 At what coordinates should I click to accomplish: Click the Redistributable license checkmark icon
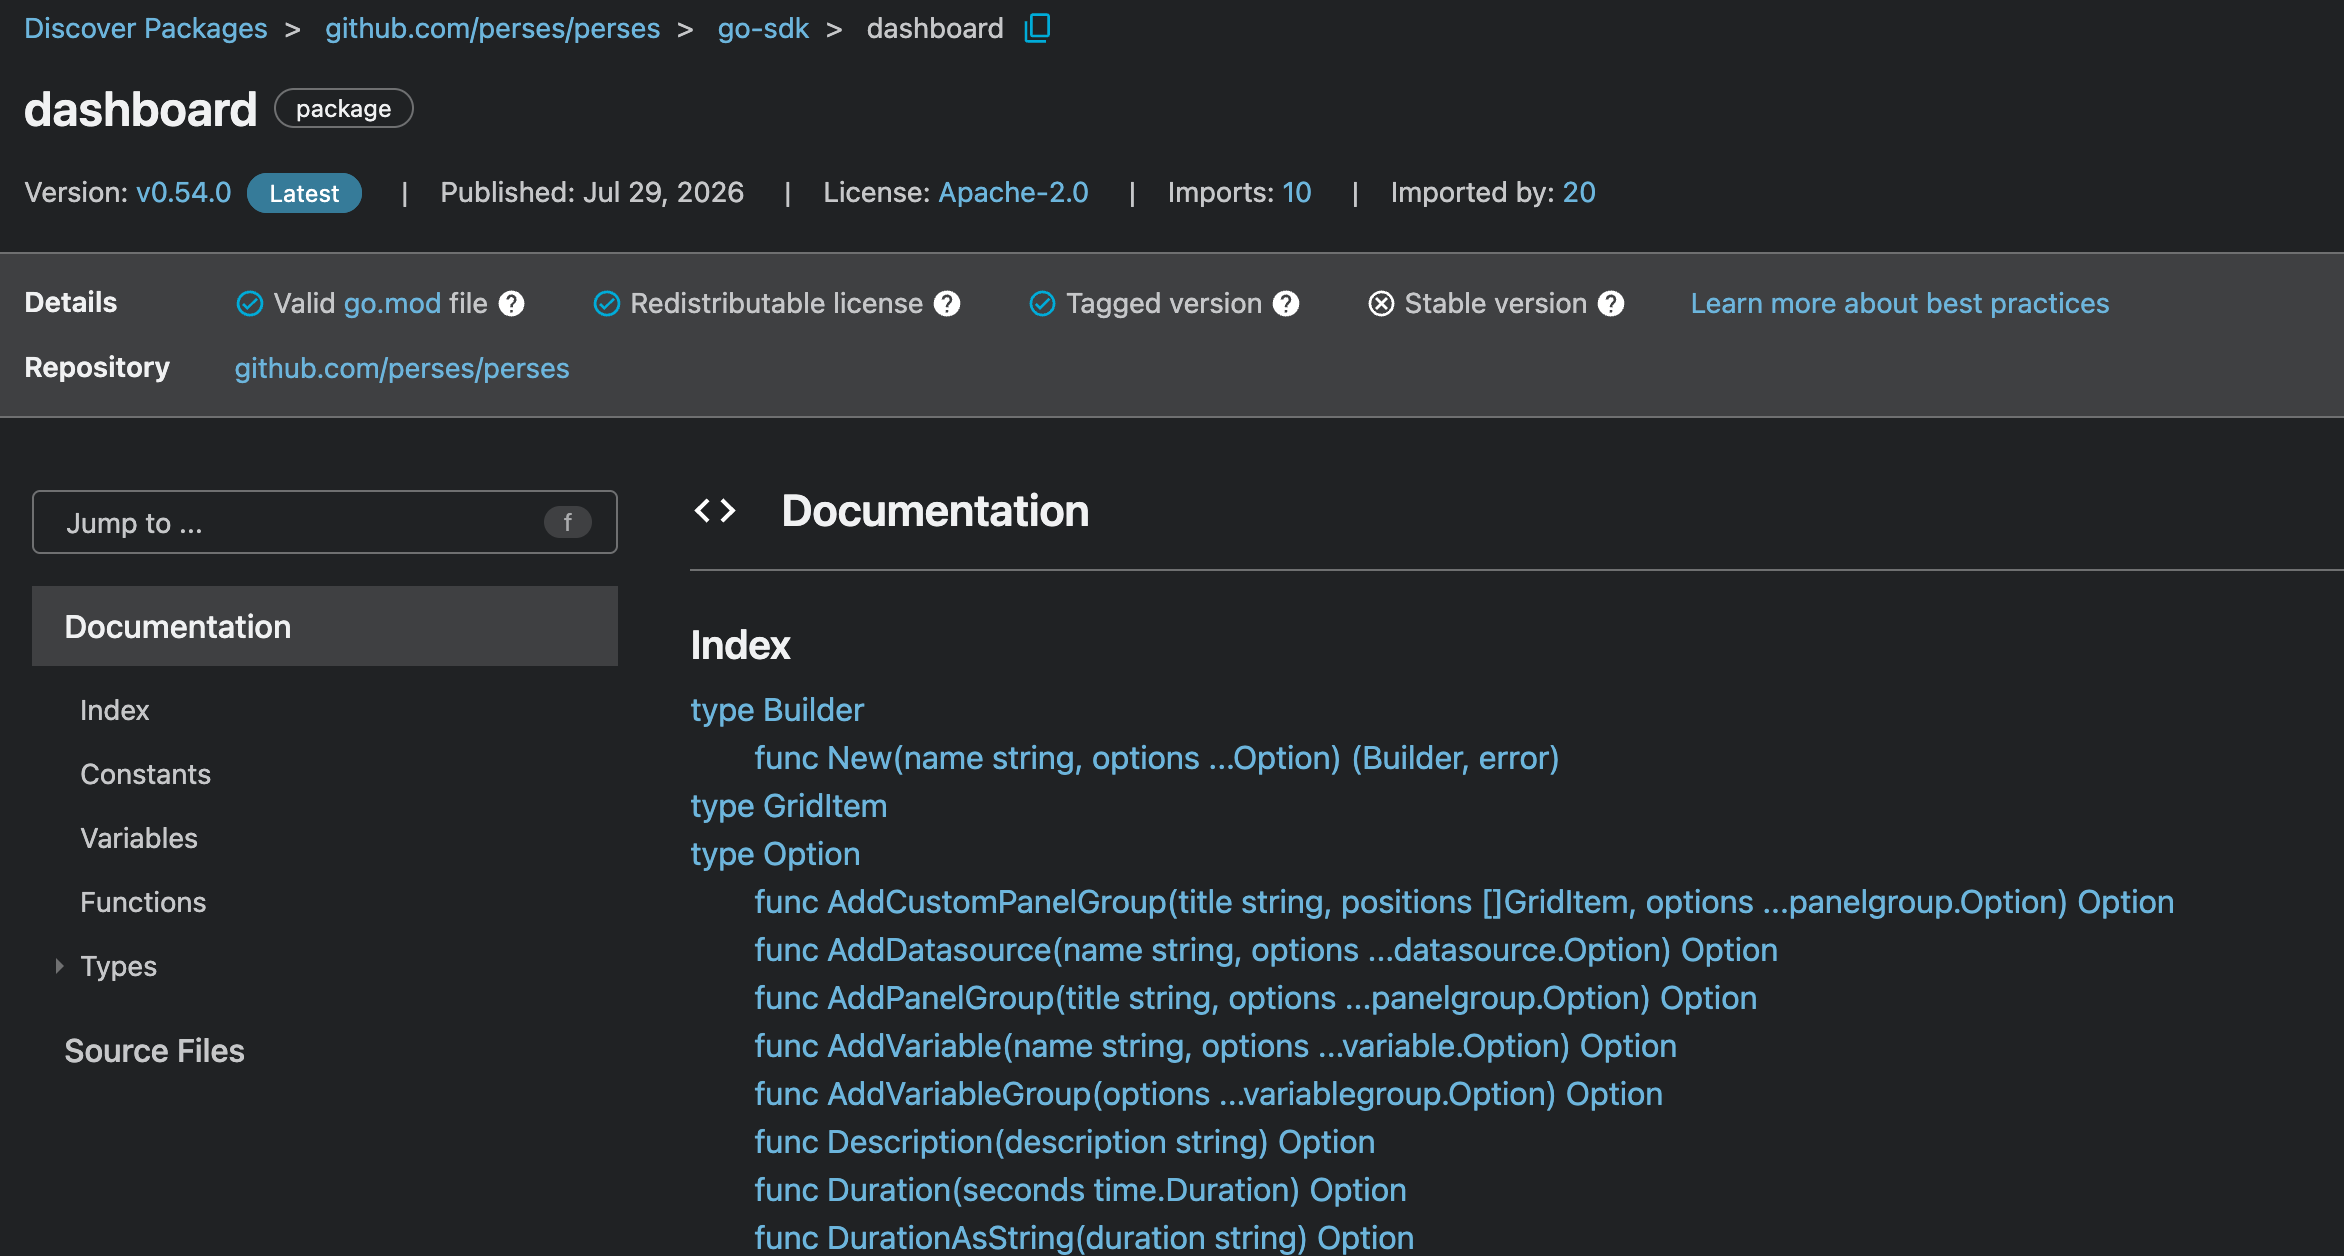click(x=606, y=304)
